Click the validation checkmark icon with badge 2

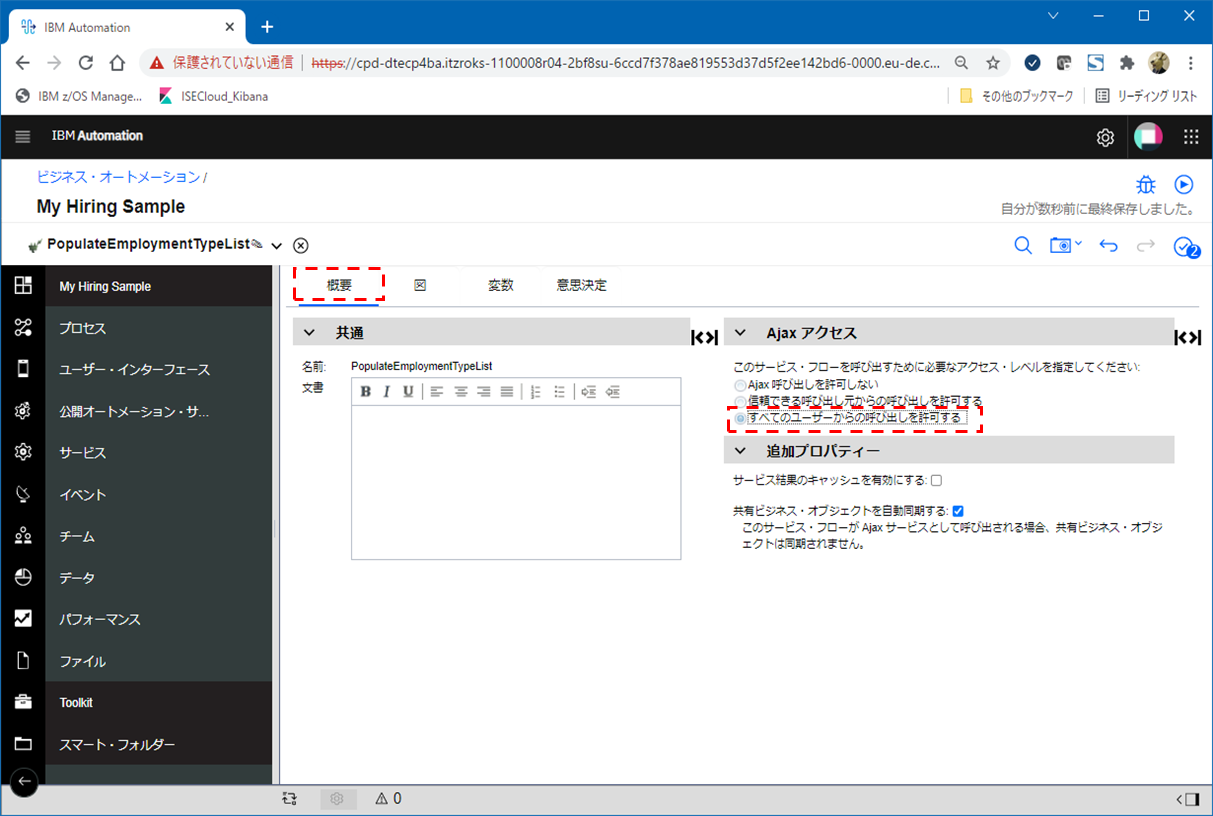[1186, 246]
